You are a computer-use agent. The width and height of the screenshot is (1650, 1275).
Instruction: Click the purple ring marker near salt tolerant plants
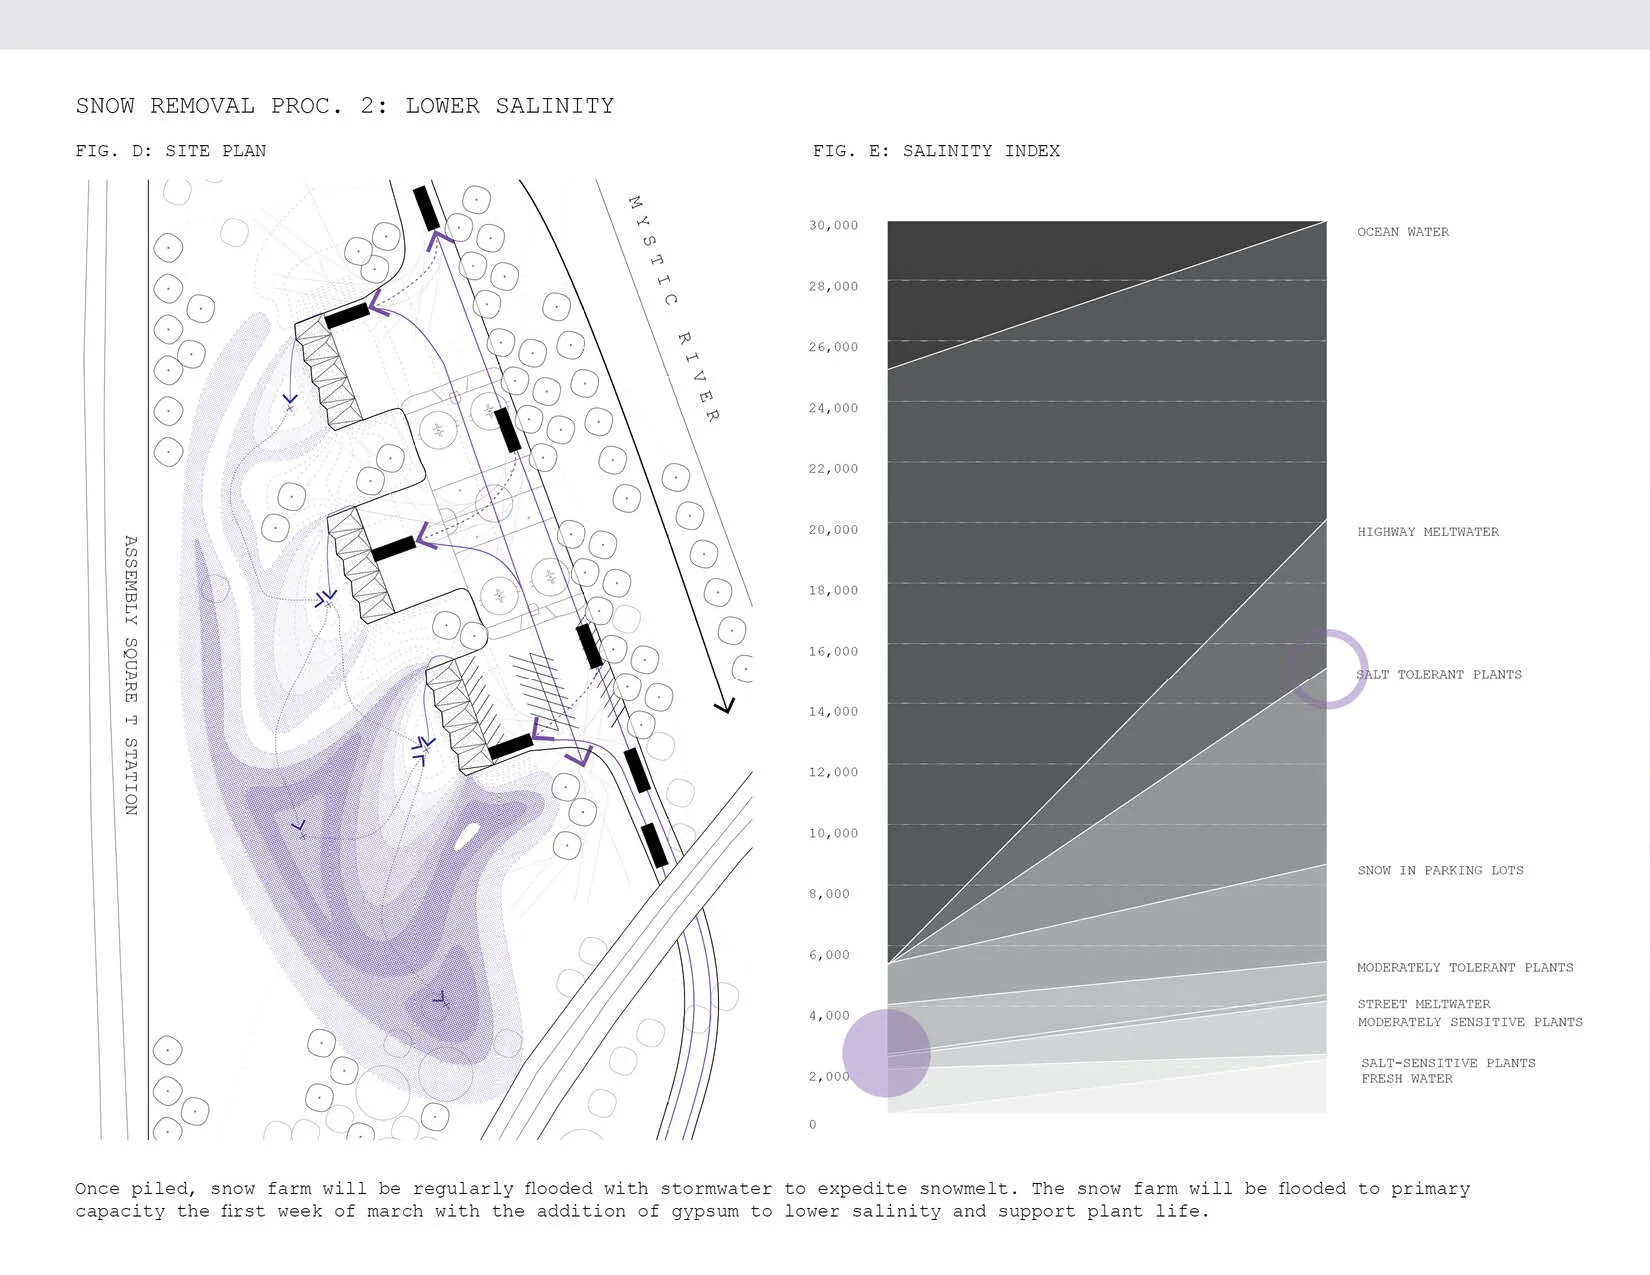(1327, 669)
